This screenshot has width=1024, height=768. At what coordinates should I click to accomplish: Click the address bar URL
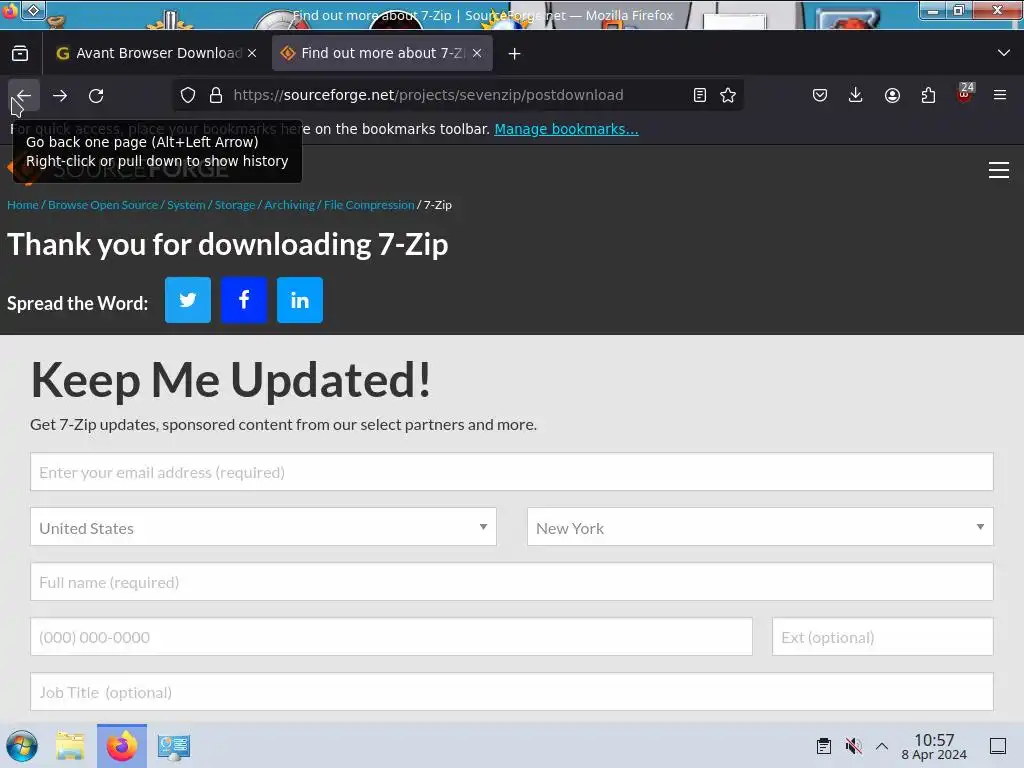(x=428, y=95)
